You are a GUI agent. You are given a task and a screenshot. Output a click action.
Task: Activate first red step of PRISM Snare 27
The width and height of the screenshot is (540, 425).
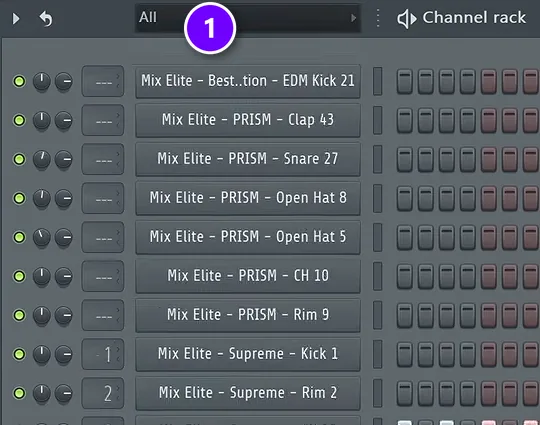[489, 159]
